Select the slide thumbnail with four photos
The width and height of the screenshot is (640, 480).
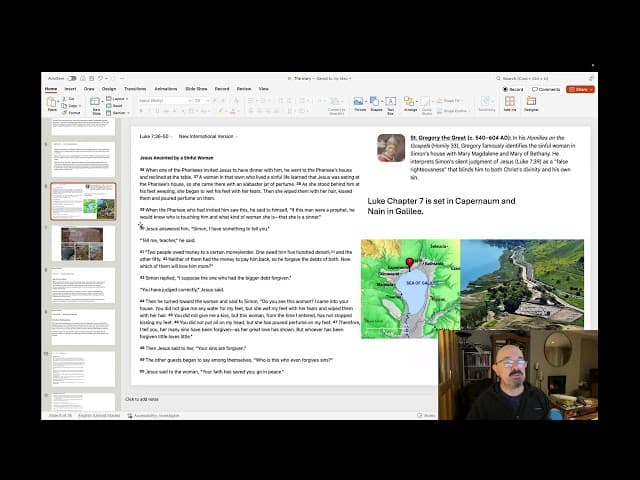click(x=82, y=244)
